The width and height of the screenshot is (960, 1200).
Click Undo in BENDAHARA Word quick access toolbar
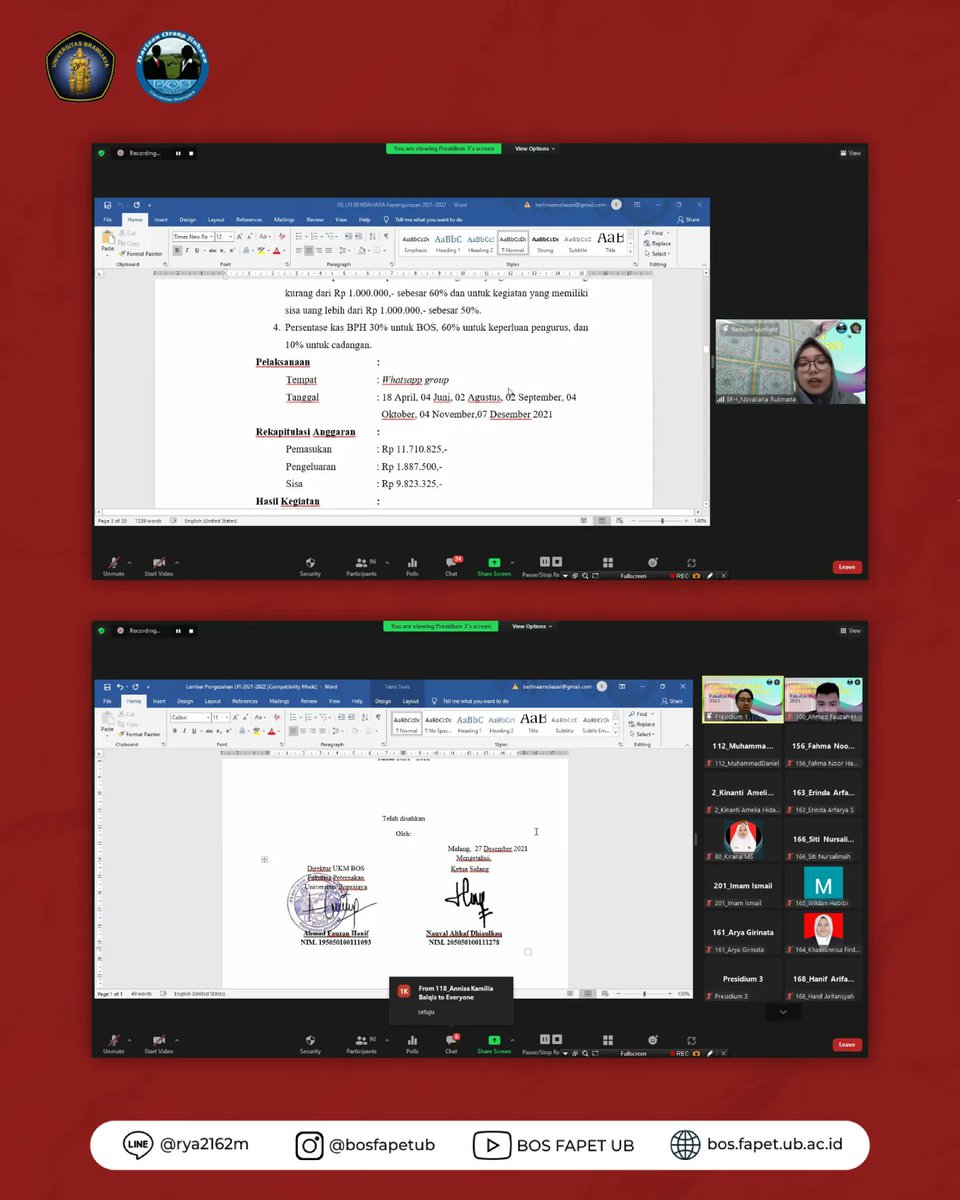120,204
